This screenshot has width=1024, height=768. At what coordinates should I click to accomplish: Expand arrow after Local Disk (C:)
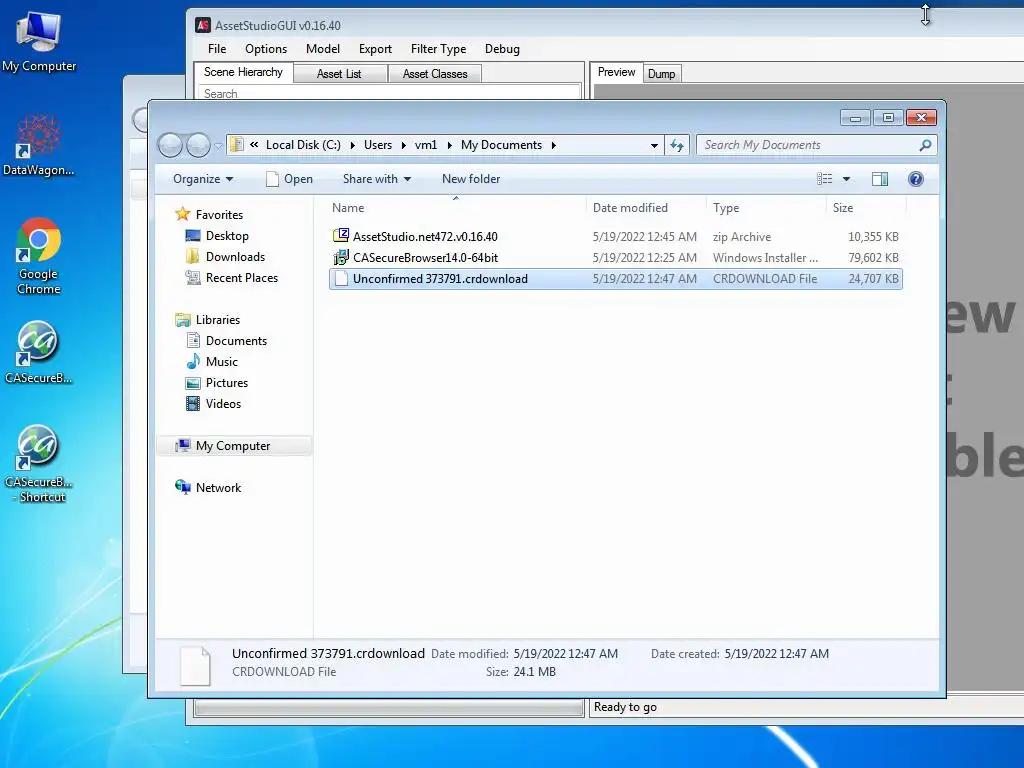353,145
